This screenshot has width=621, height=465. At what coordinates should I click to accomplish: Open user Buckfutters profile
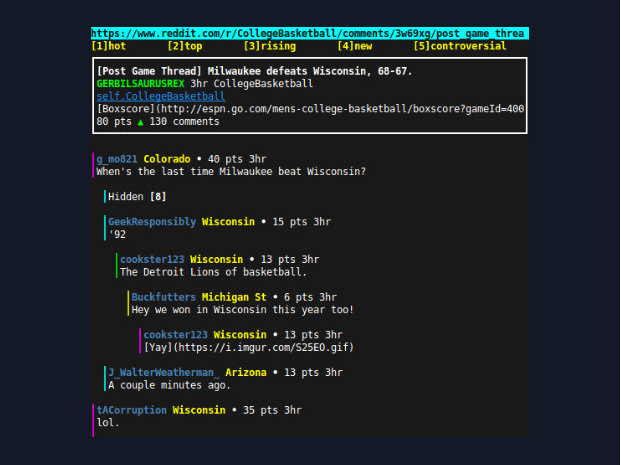pos(164,297)
